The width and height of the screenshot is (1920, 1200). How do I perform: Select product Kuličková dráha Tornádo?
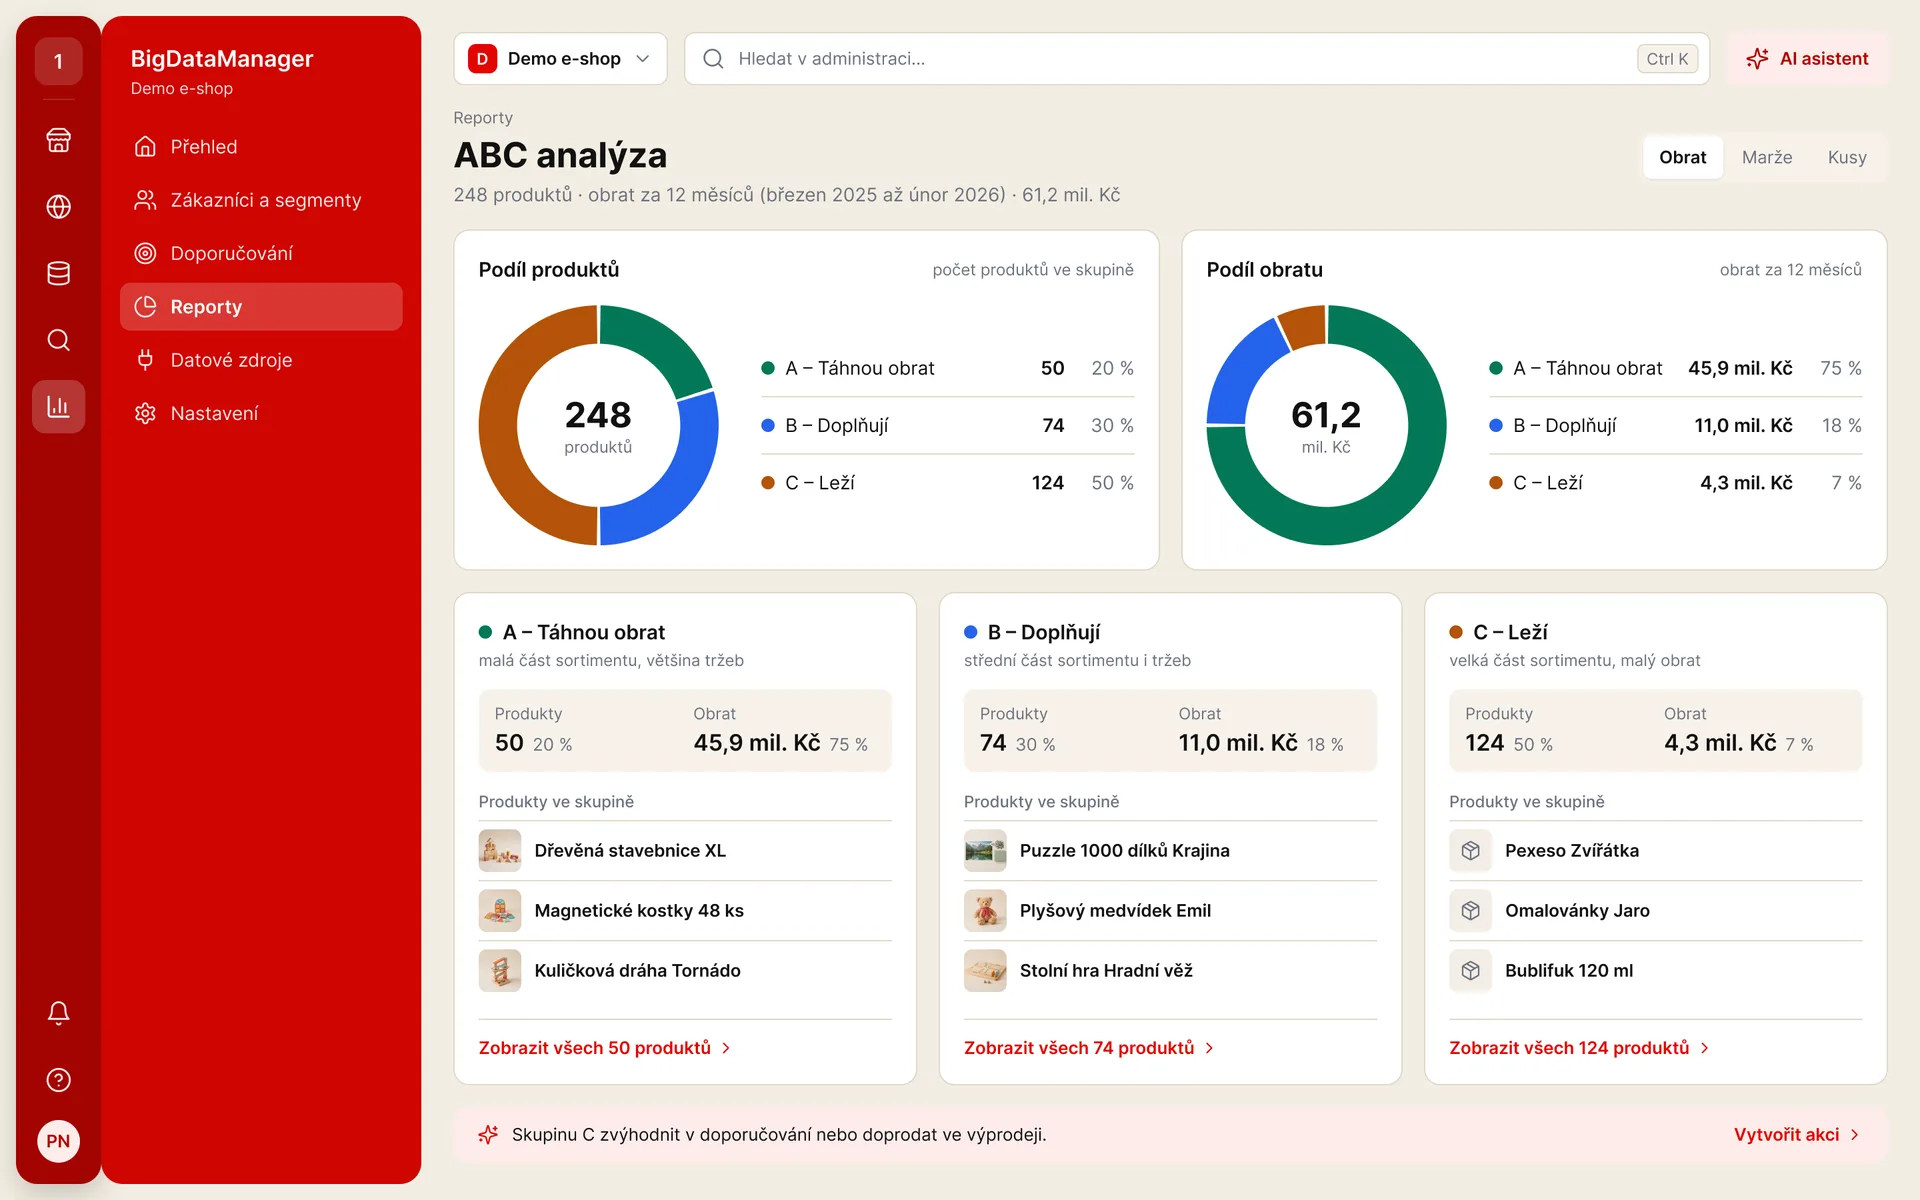(x=685, y=971)
